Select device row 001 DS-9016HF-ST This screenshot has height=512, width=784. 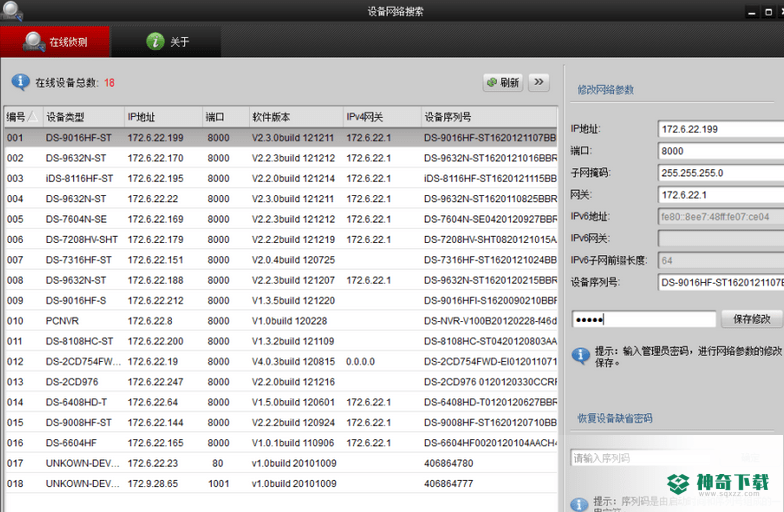pyautogui.click(x=281, y=138)
